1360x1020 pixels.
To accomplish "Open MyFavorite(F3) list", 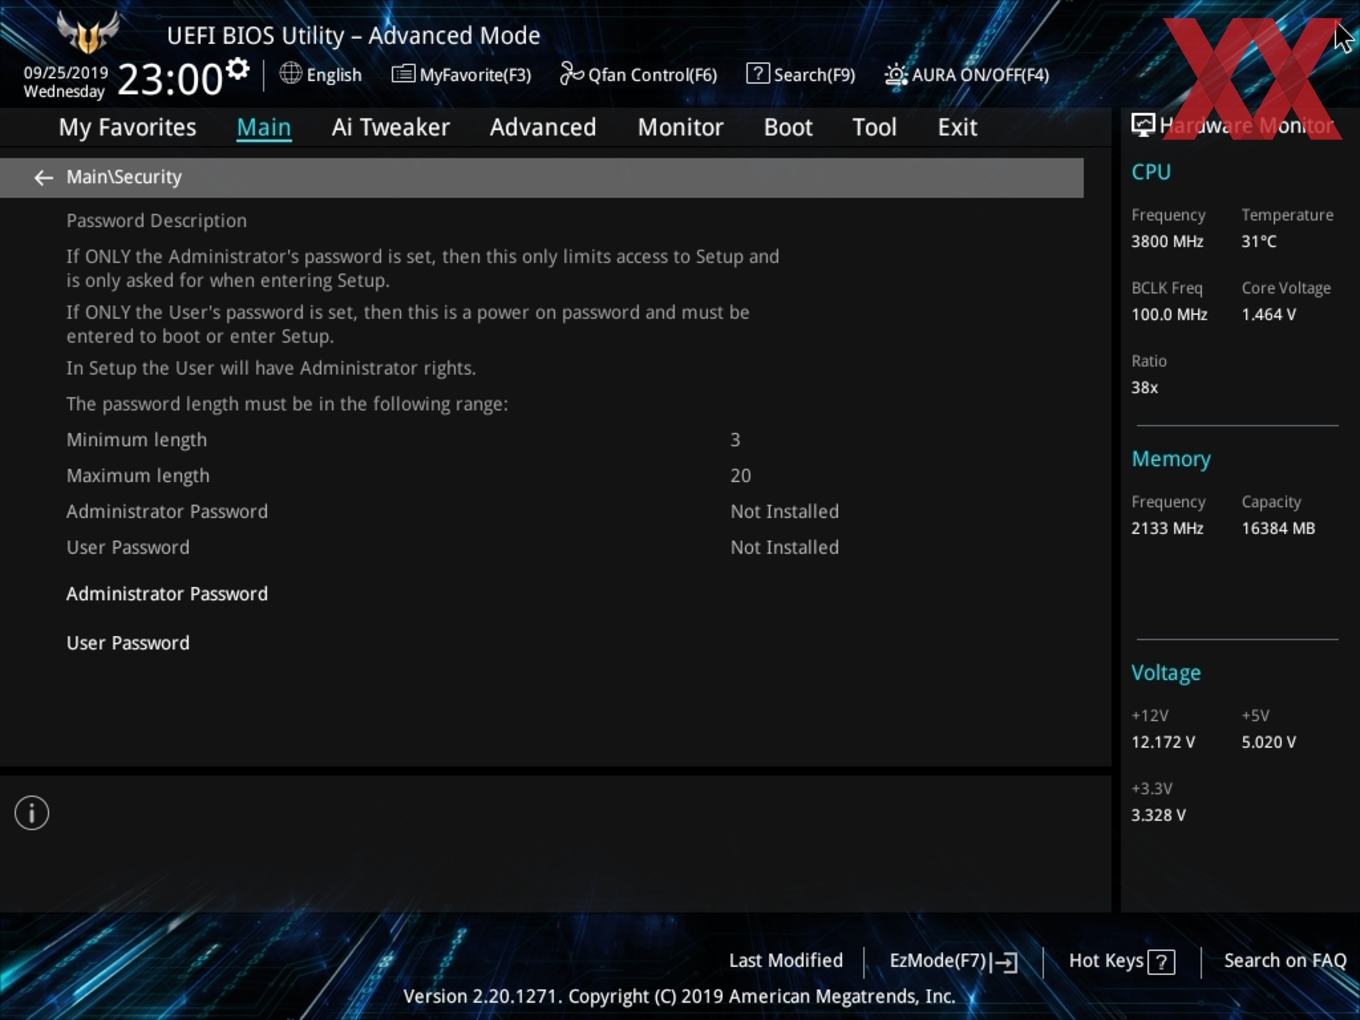I will point(461,75).
